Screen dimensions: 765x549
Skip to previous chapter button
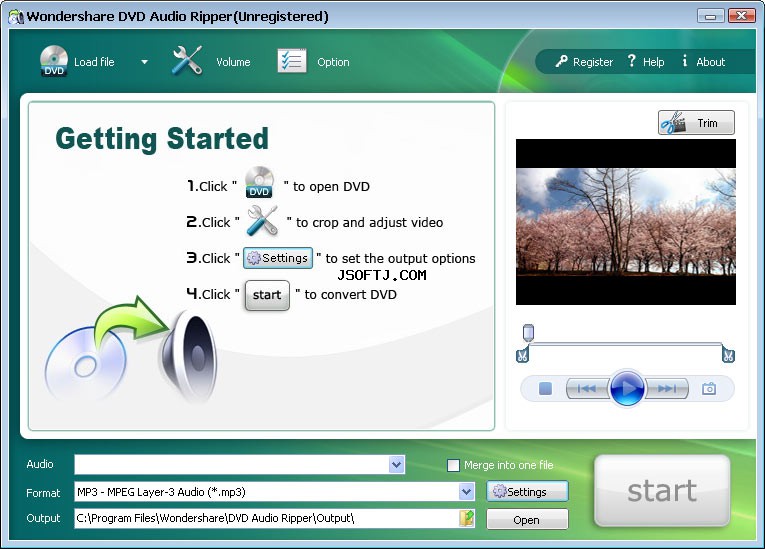[587, 388]
